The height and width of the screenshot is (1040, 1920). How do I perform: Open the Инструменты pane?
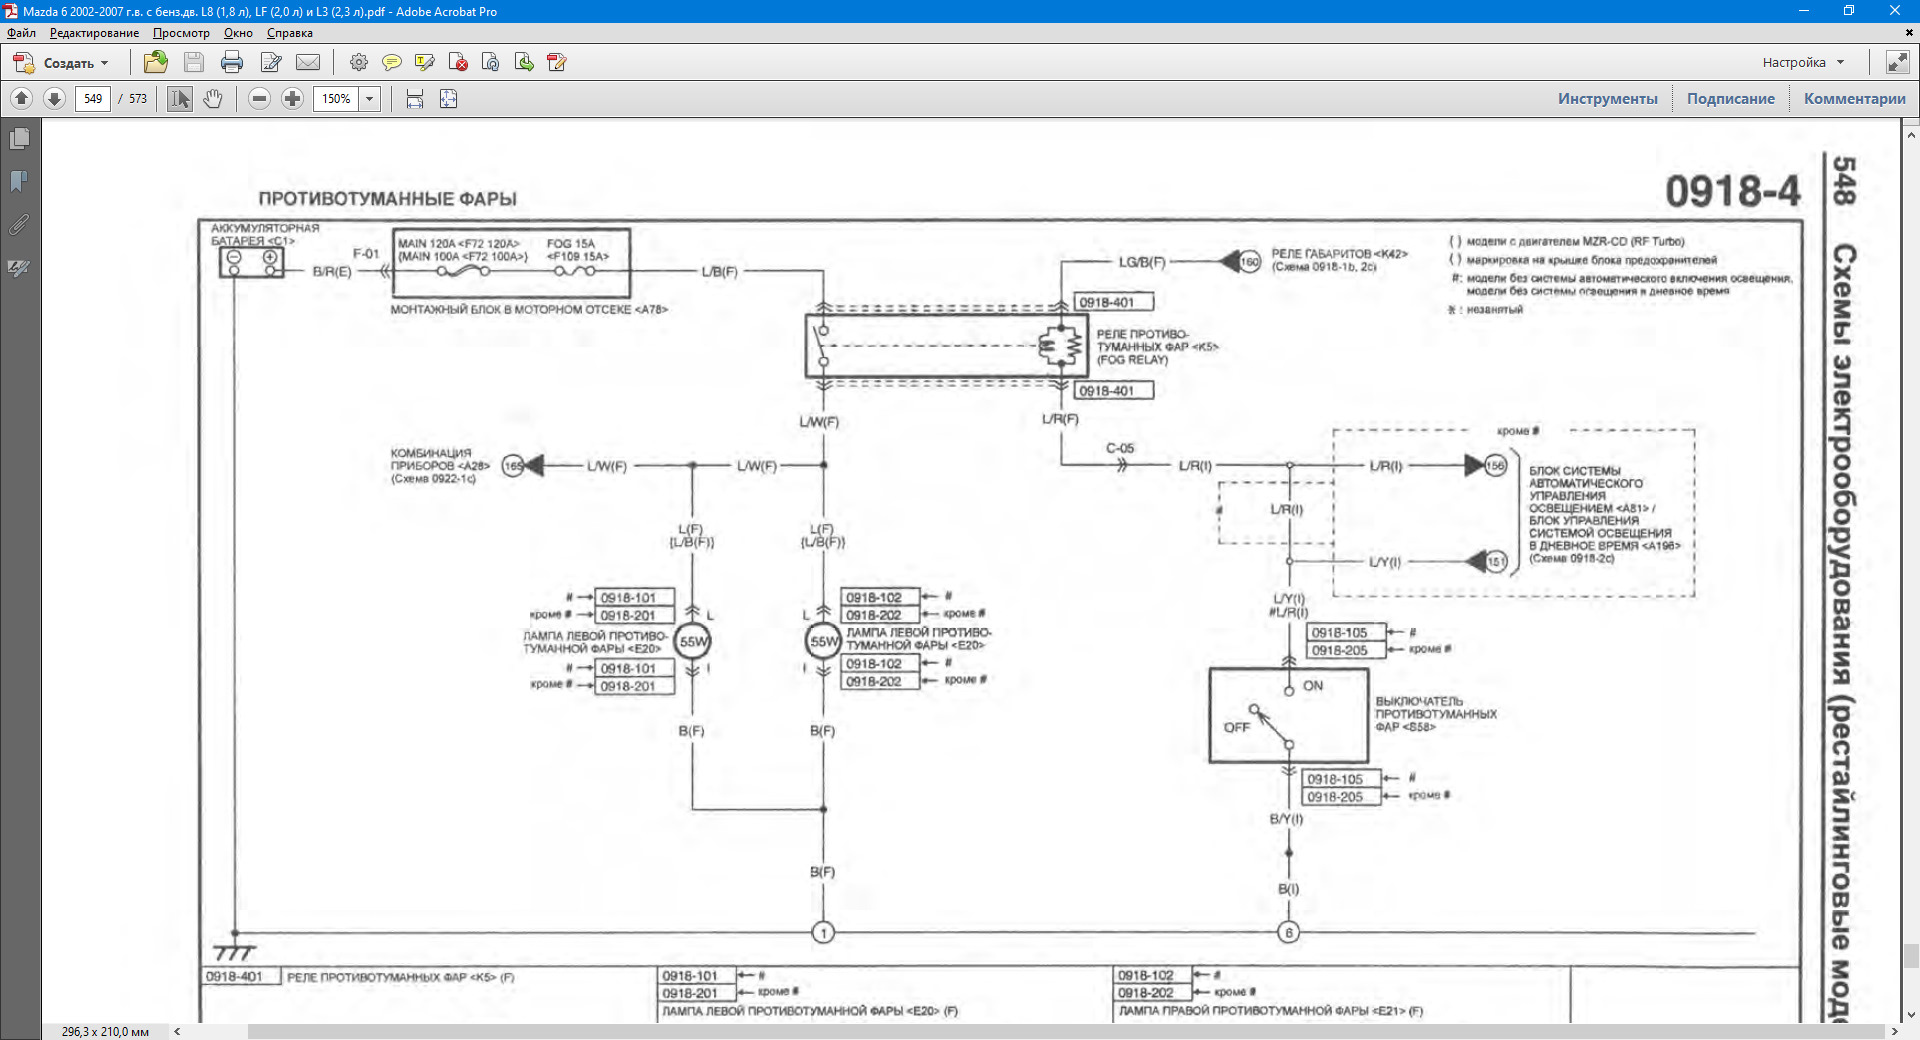point(1607,99)
